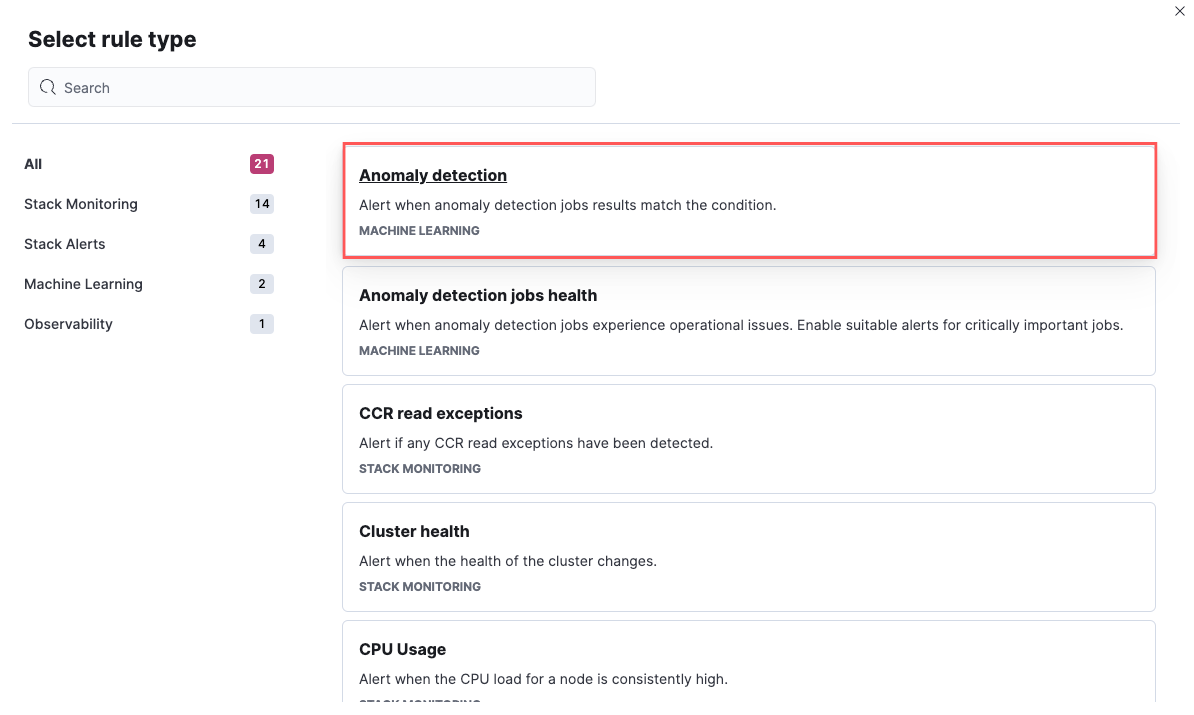Click the magnifying glass search icon
1194x715 pixels.
47,87
